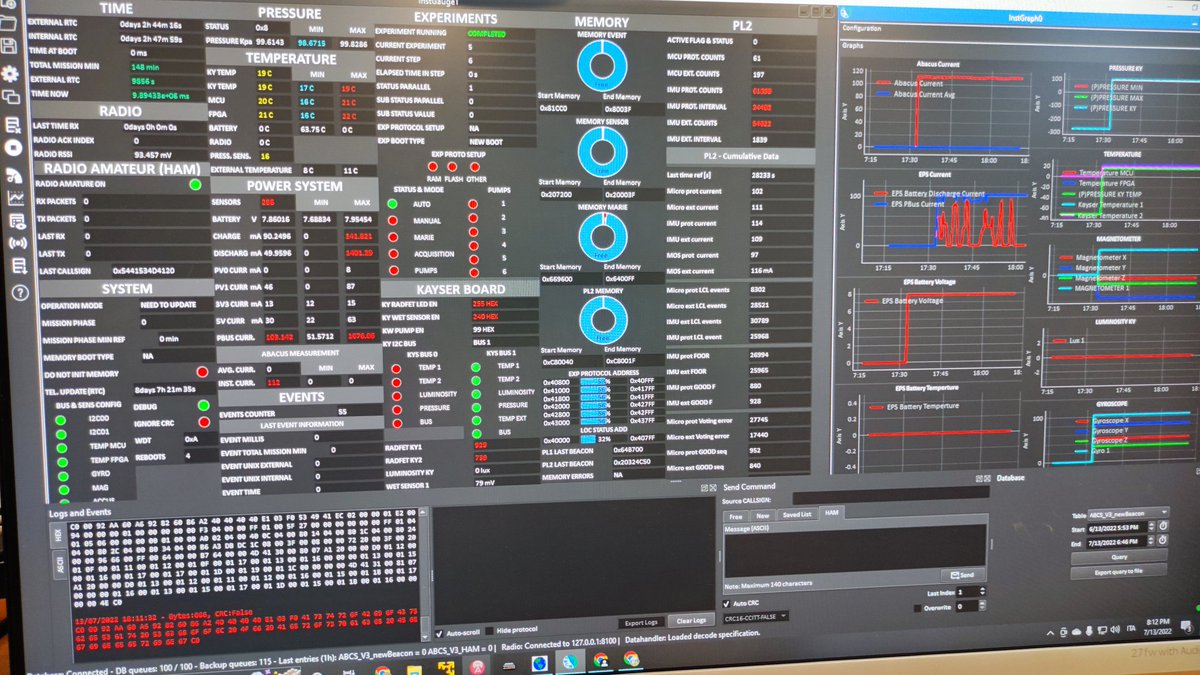This screenshot has height=675, width=1200.
Task: Click the Export query to file button
Action: pyautogui.click(x=1119, y=570)
